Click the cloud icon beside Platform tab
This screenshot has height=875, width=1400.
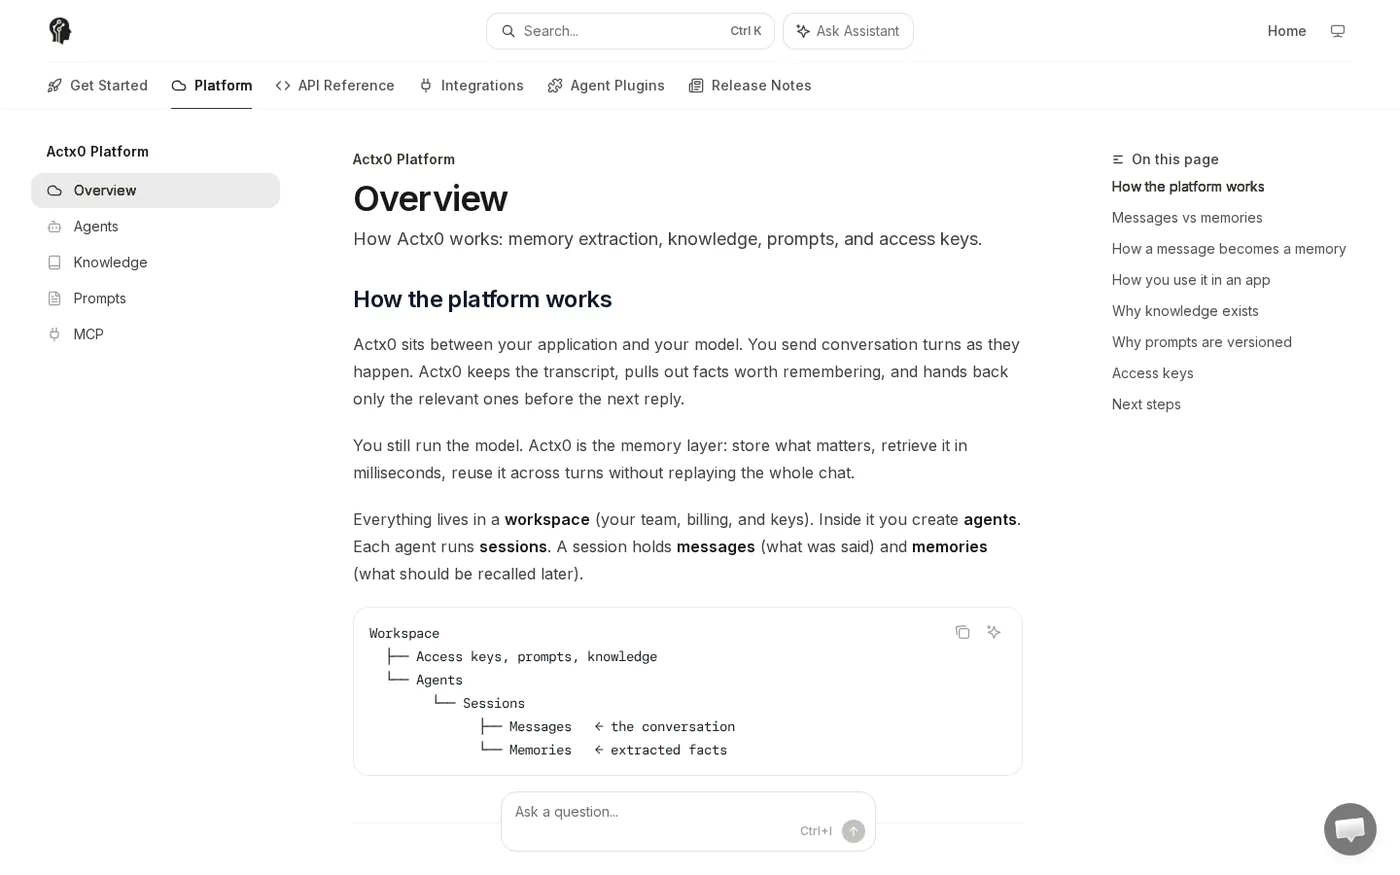(x=179, y=86)
